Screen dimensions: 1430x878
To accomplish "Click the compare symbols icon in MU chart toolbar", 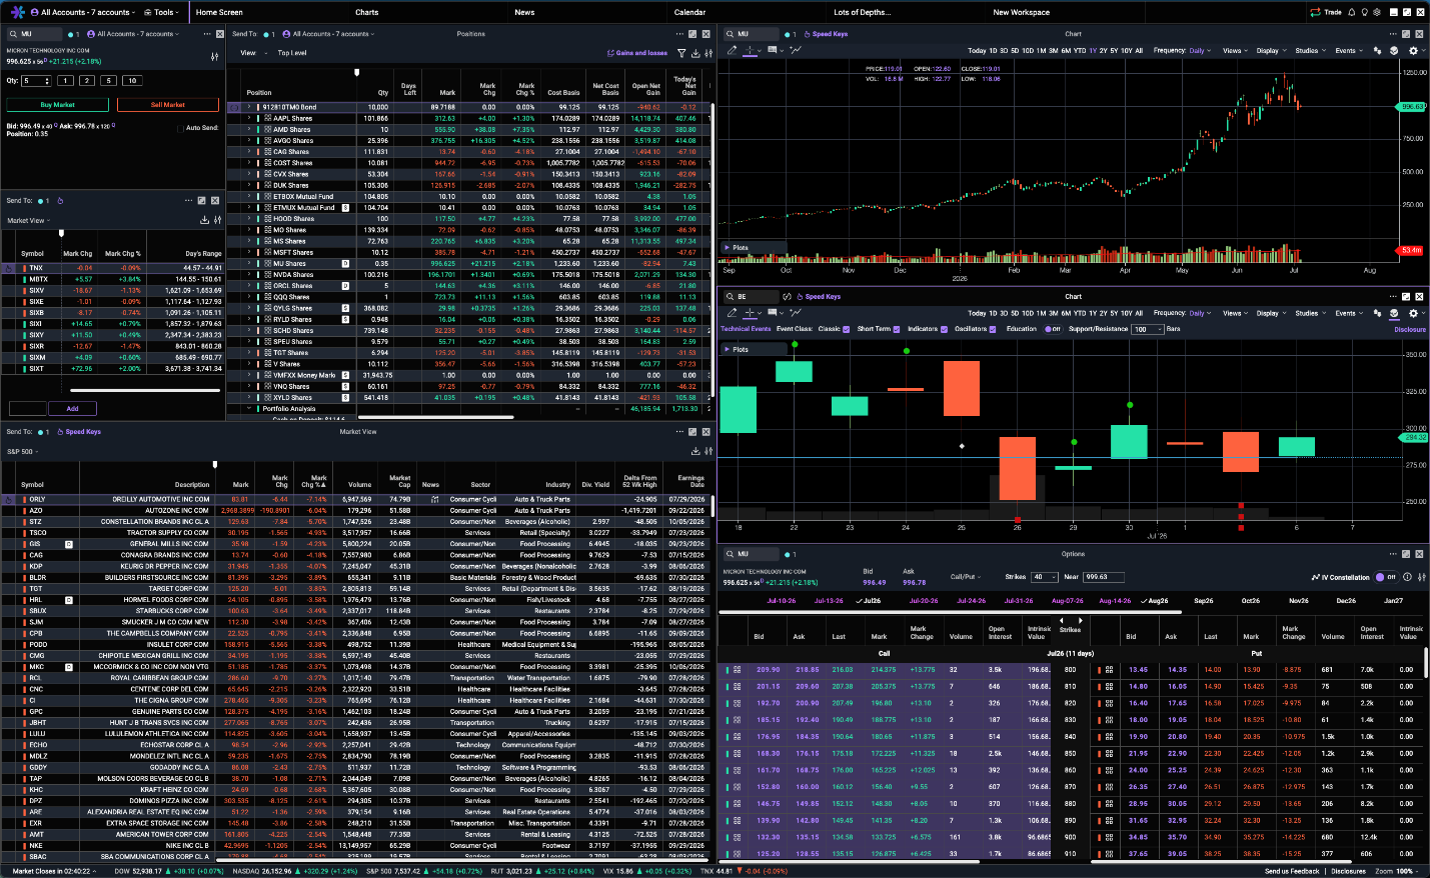I will (x=1377, y=50).
